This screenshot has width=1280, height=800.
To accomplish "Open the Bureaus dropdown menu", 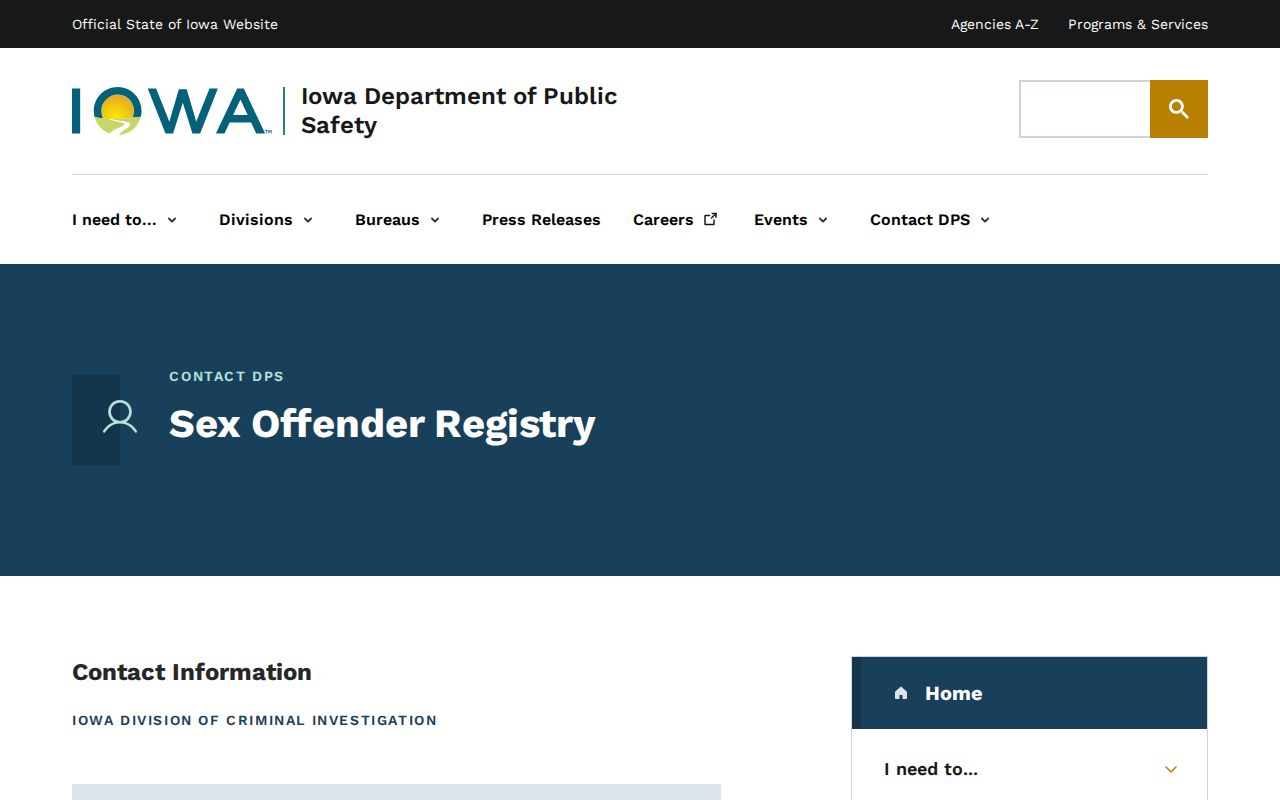I will coord(398,220).
